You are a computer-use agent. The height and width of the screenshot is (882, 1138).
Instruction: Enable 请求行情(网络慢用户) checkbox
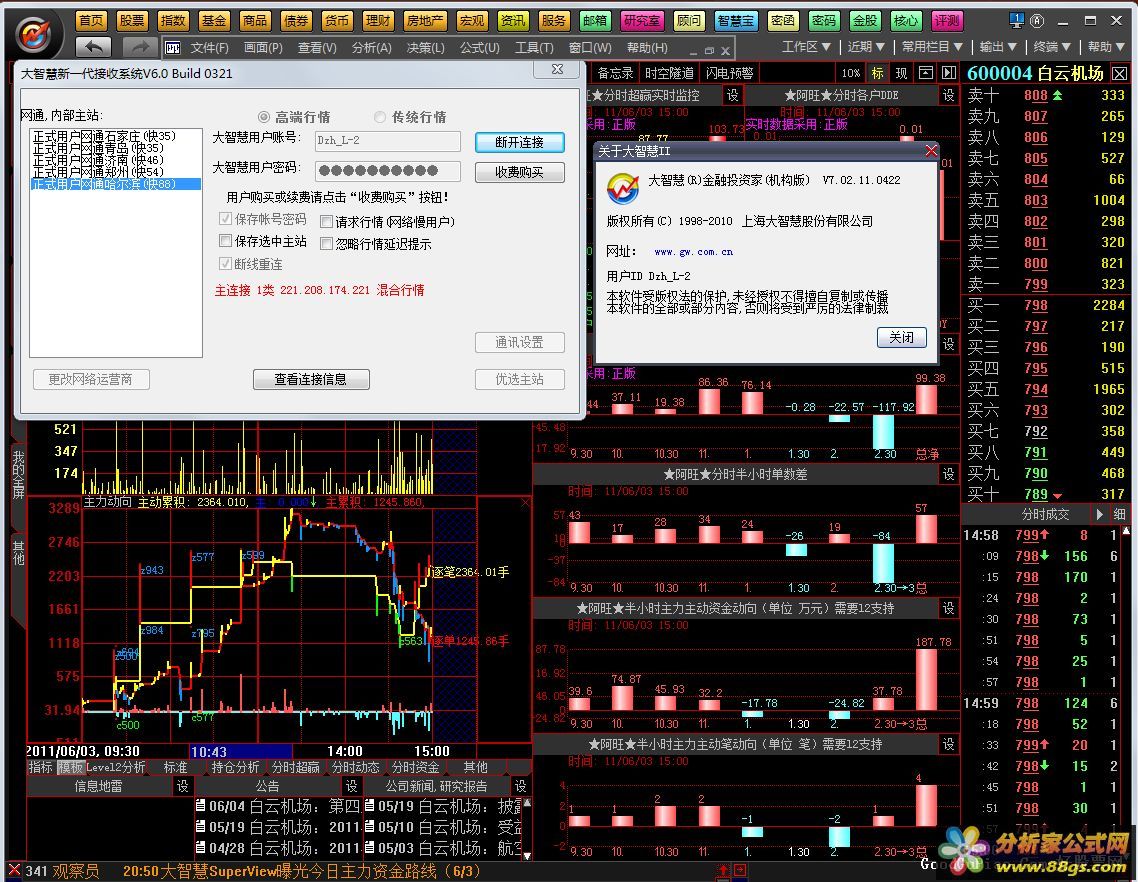(x=327, y=221)
